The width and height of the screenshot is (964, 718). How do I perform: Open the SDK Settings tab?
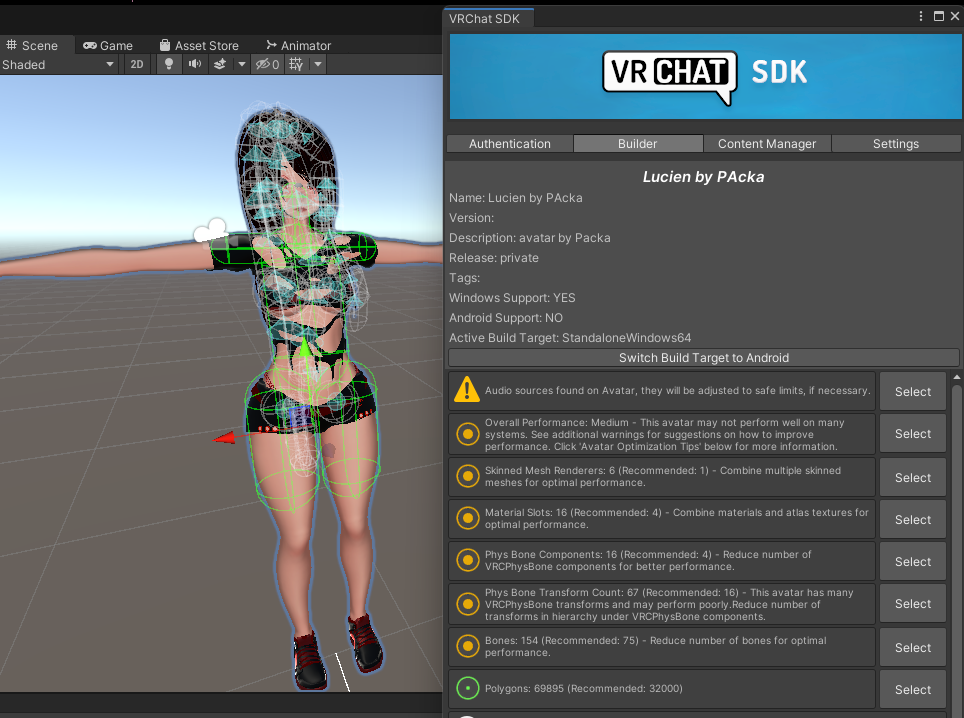896,144
